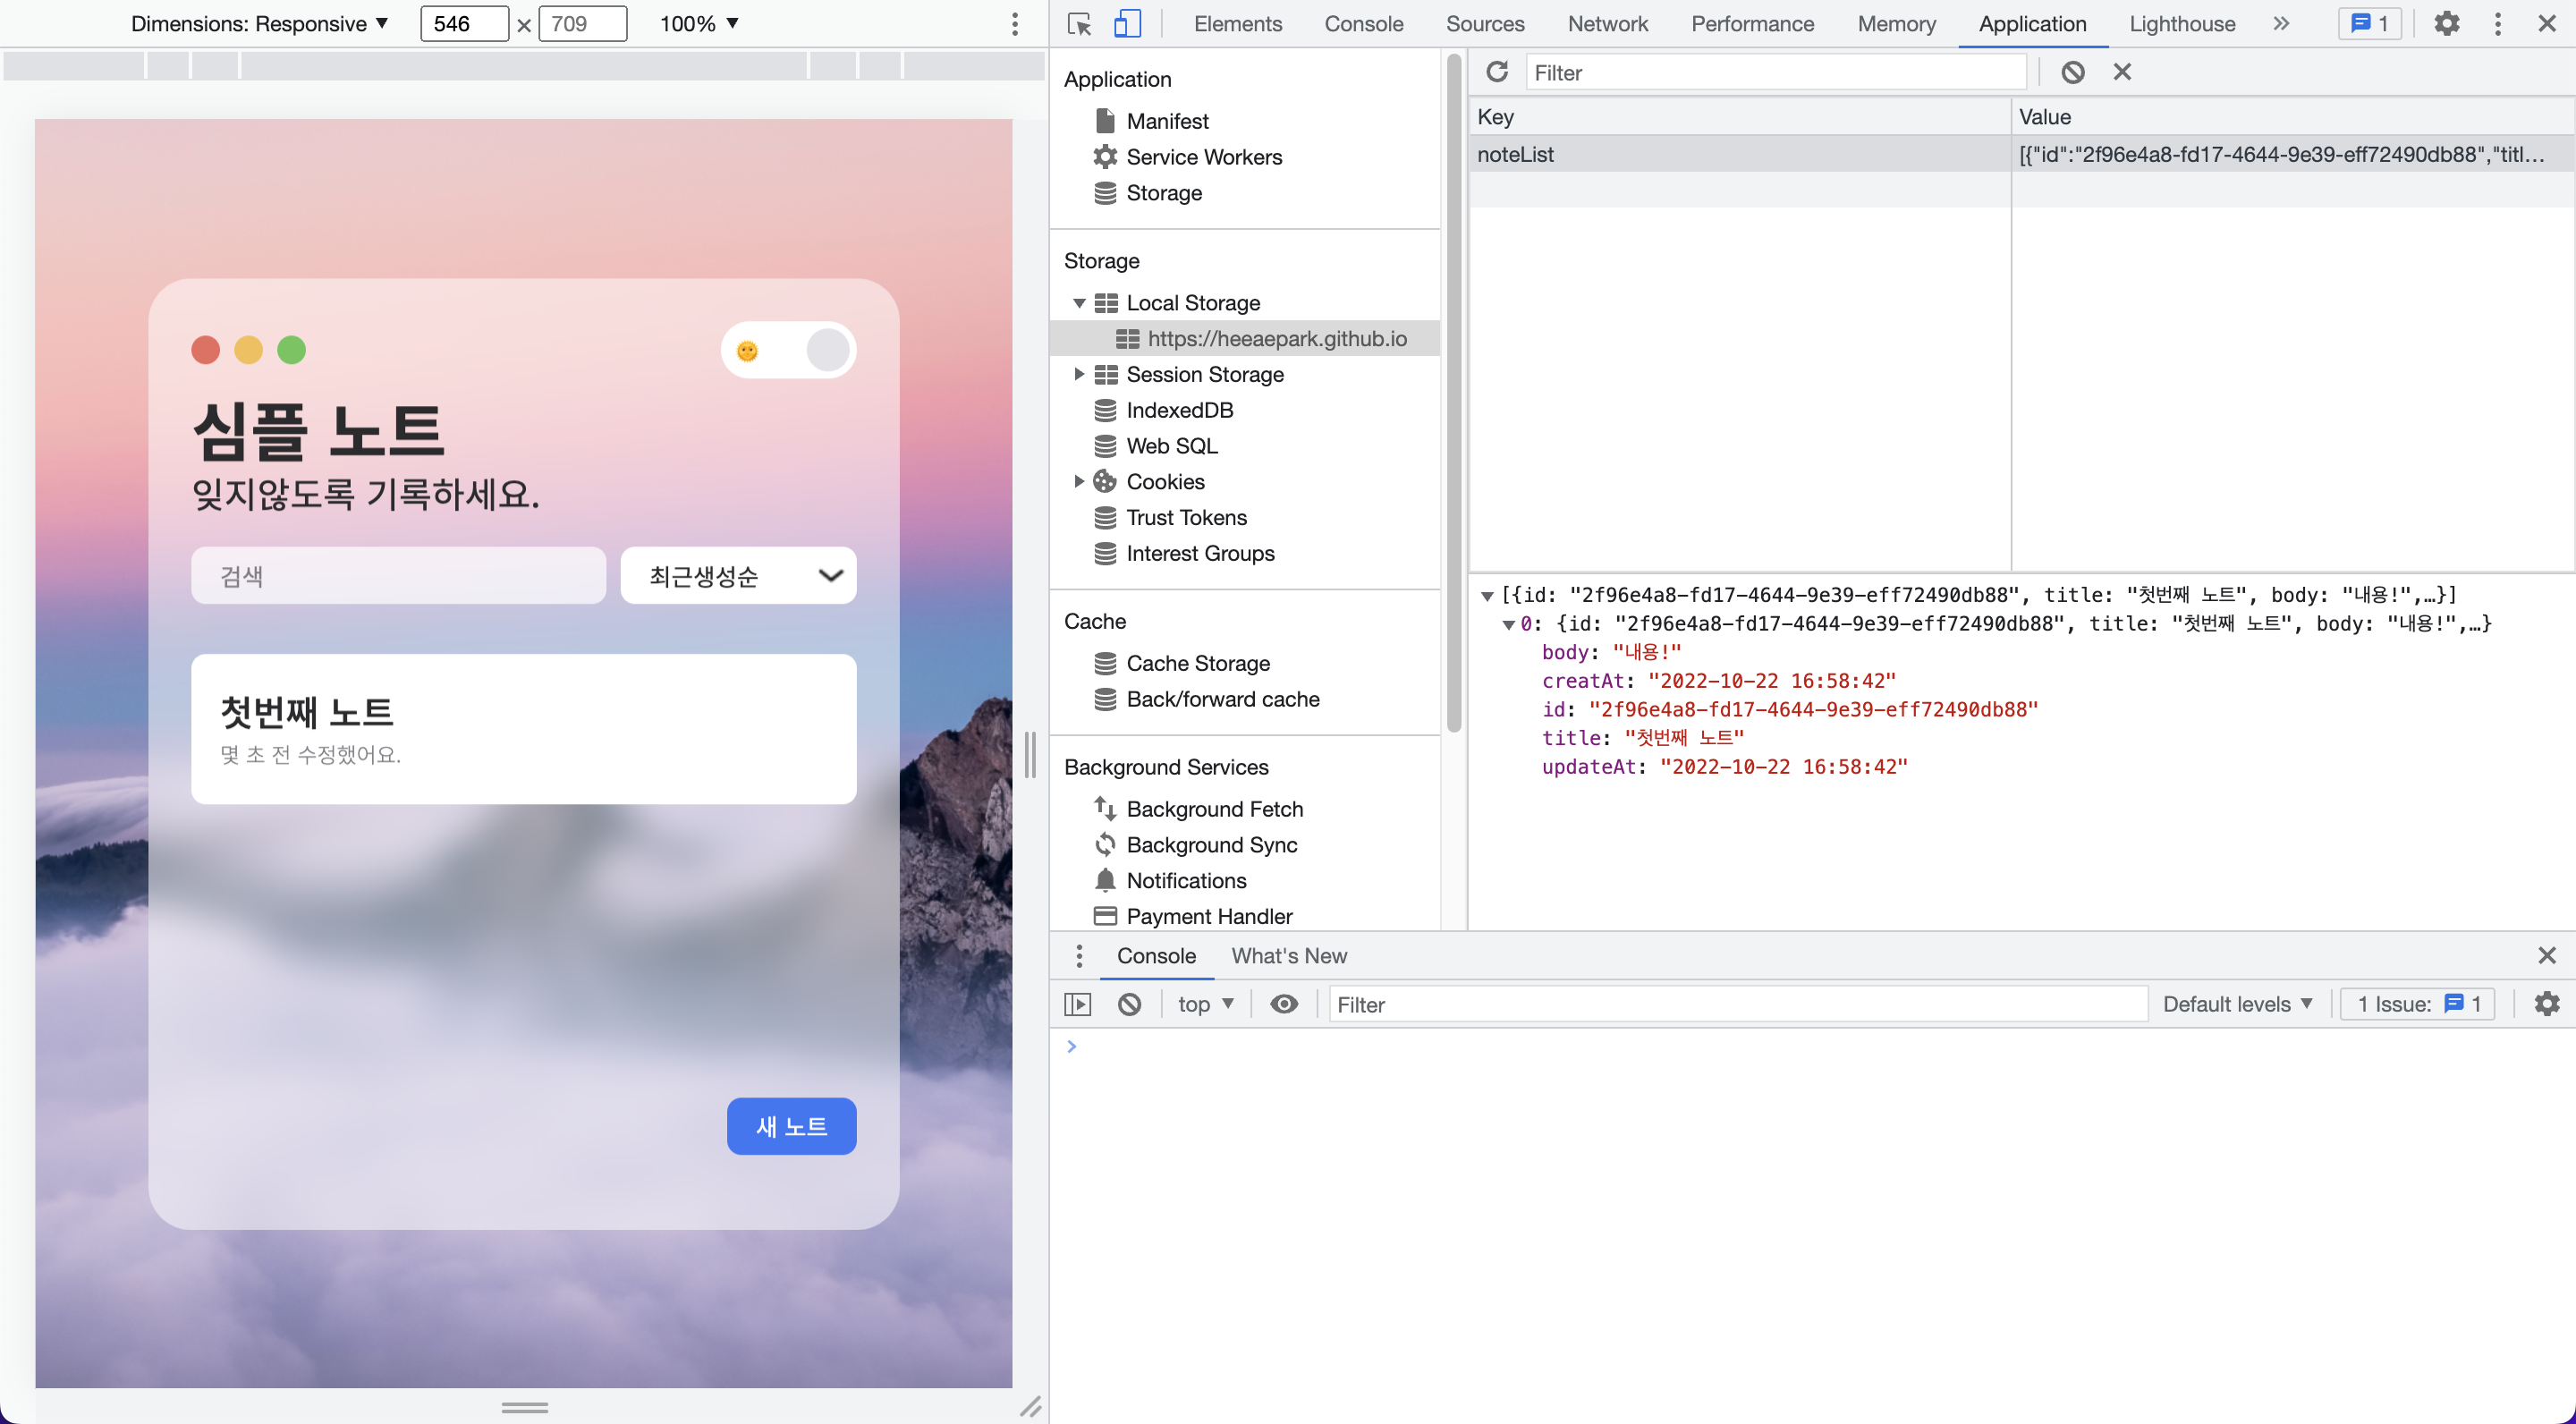
Task: Show the console sidebar panel icon
Action: tap(1078, 1004)
